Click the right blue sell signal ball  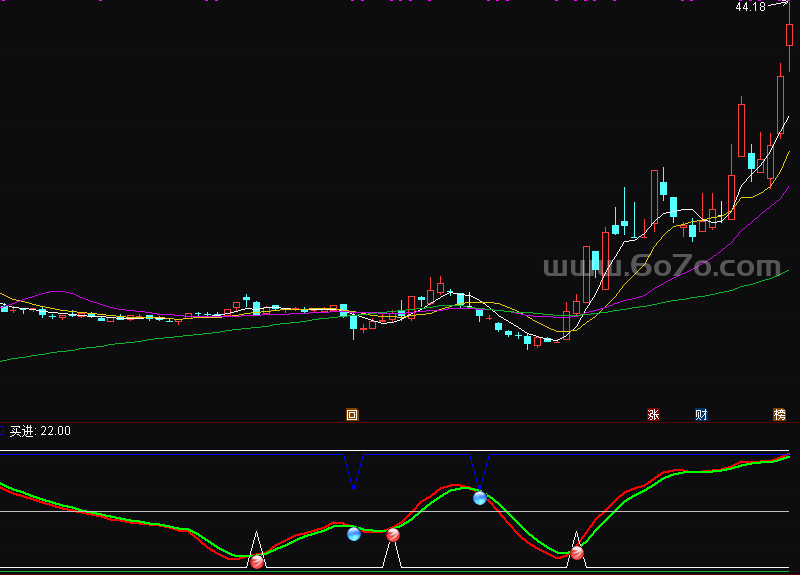[x=479, y=497]
